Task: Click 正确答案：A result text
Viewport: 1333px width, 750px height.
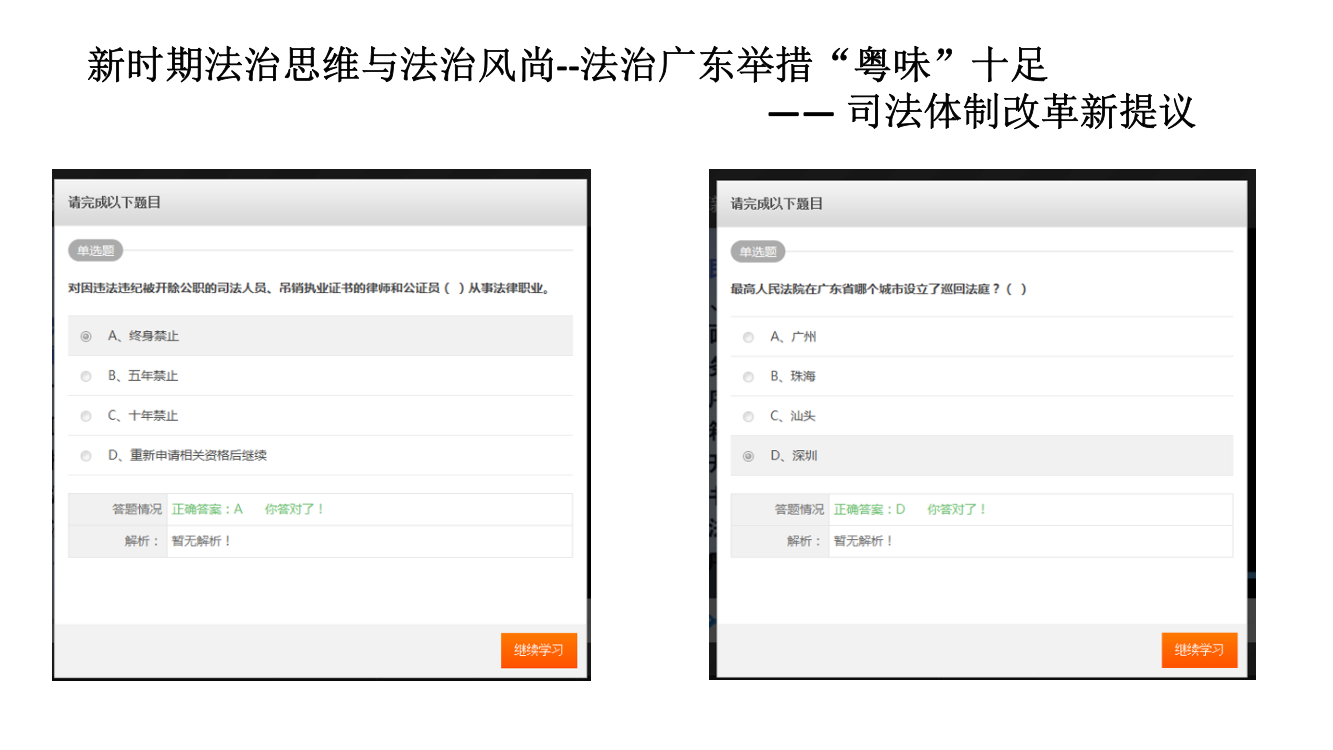Action: point(207,509)
